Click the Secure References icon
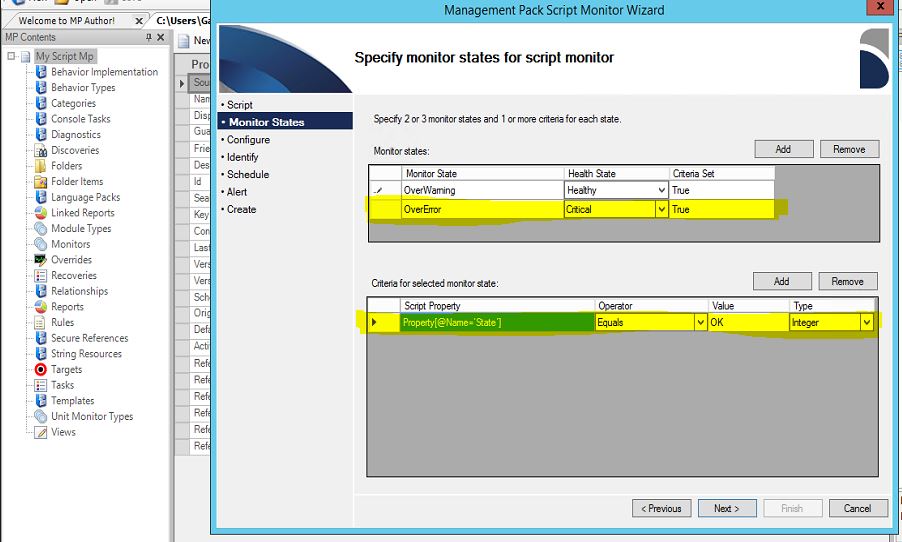 (x=41, y=338)
